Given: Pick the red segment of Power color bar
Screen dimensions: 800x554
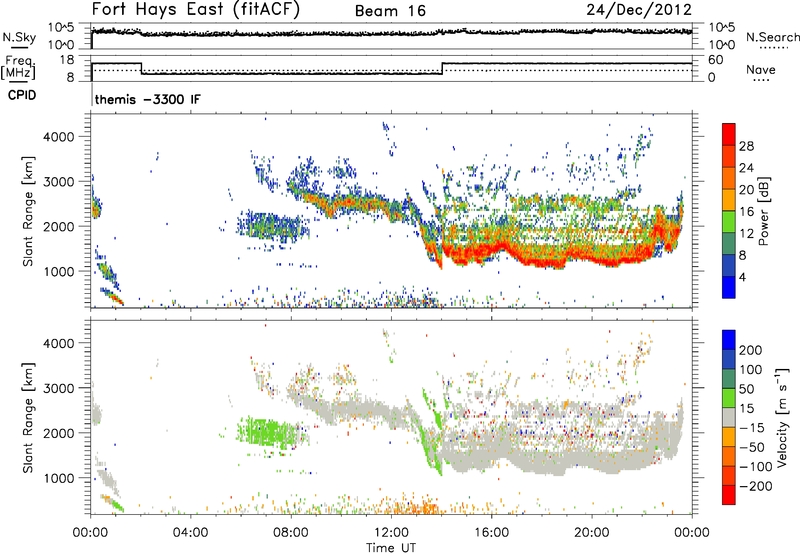Looking at the screenshot, I should pos(729,135).
